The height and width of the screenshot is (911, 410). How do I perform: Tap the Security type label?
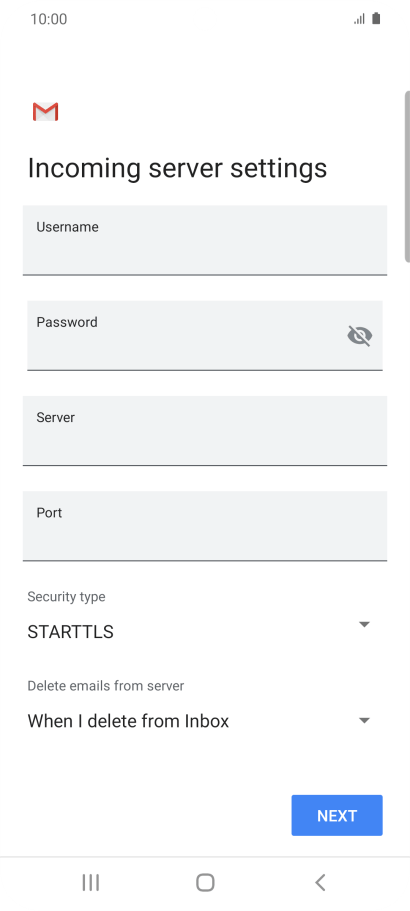pos(66,597)
